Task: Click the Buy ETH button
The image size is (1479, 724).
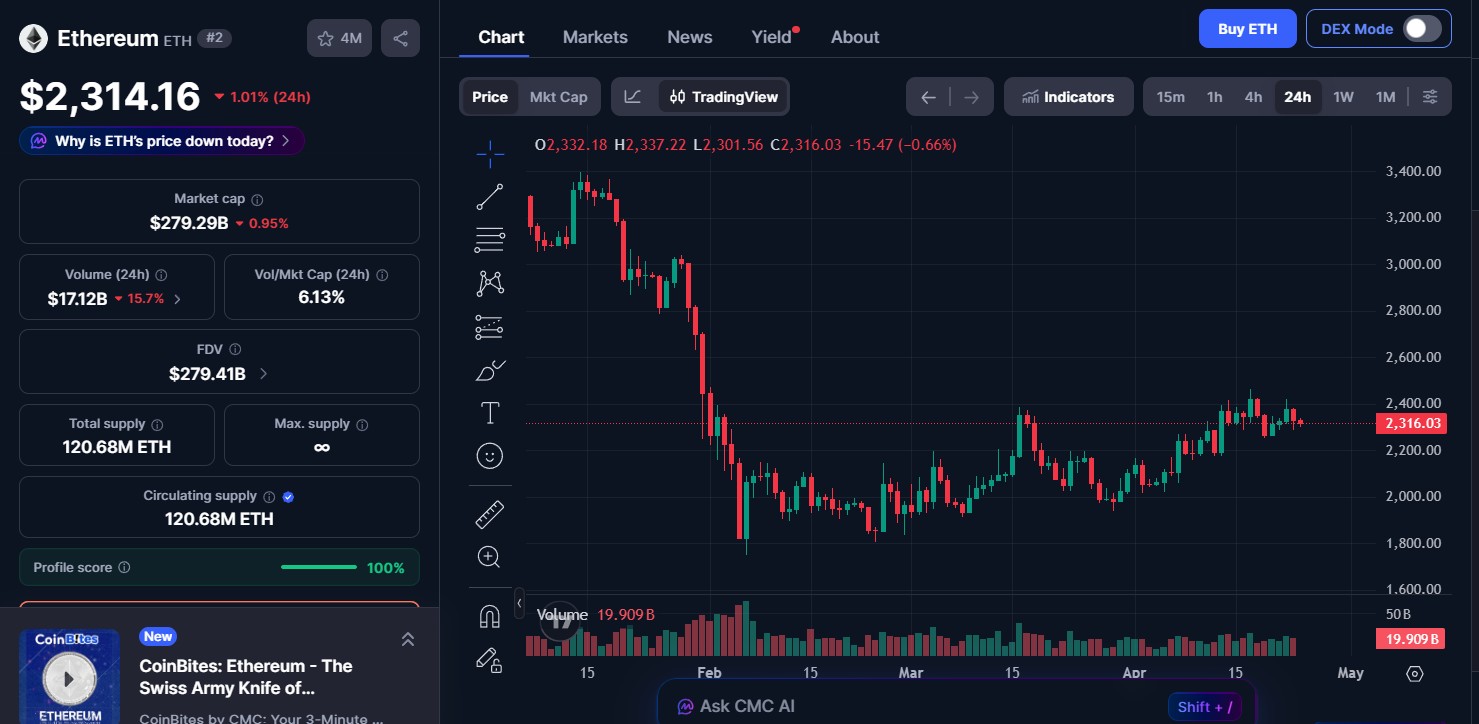Action: [1247, 28]
